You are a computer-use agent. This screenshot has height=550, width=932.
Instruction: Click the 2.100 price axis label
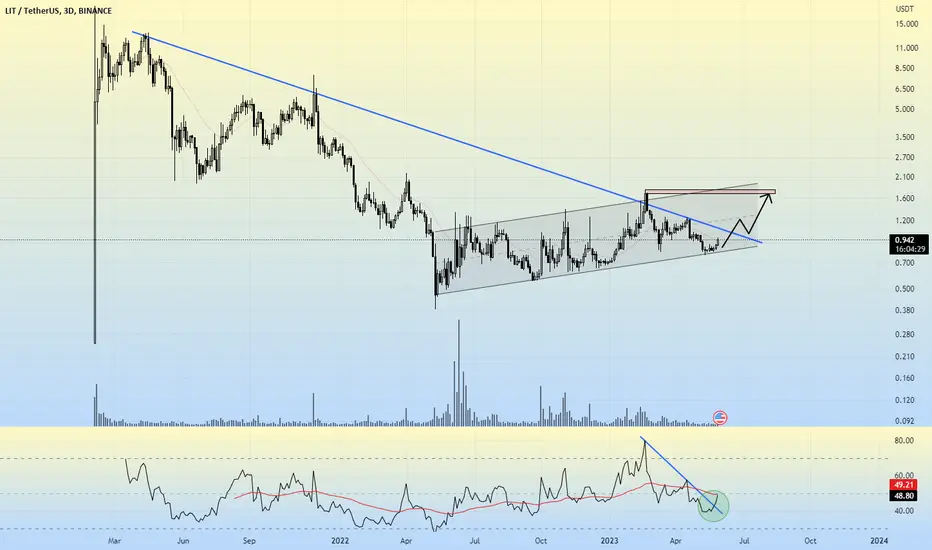(x=905, y=177)
